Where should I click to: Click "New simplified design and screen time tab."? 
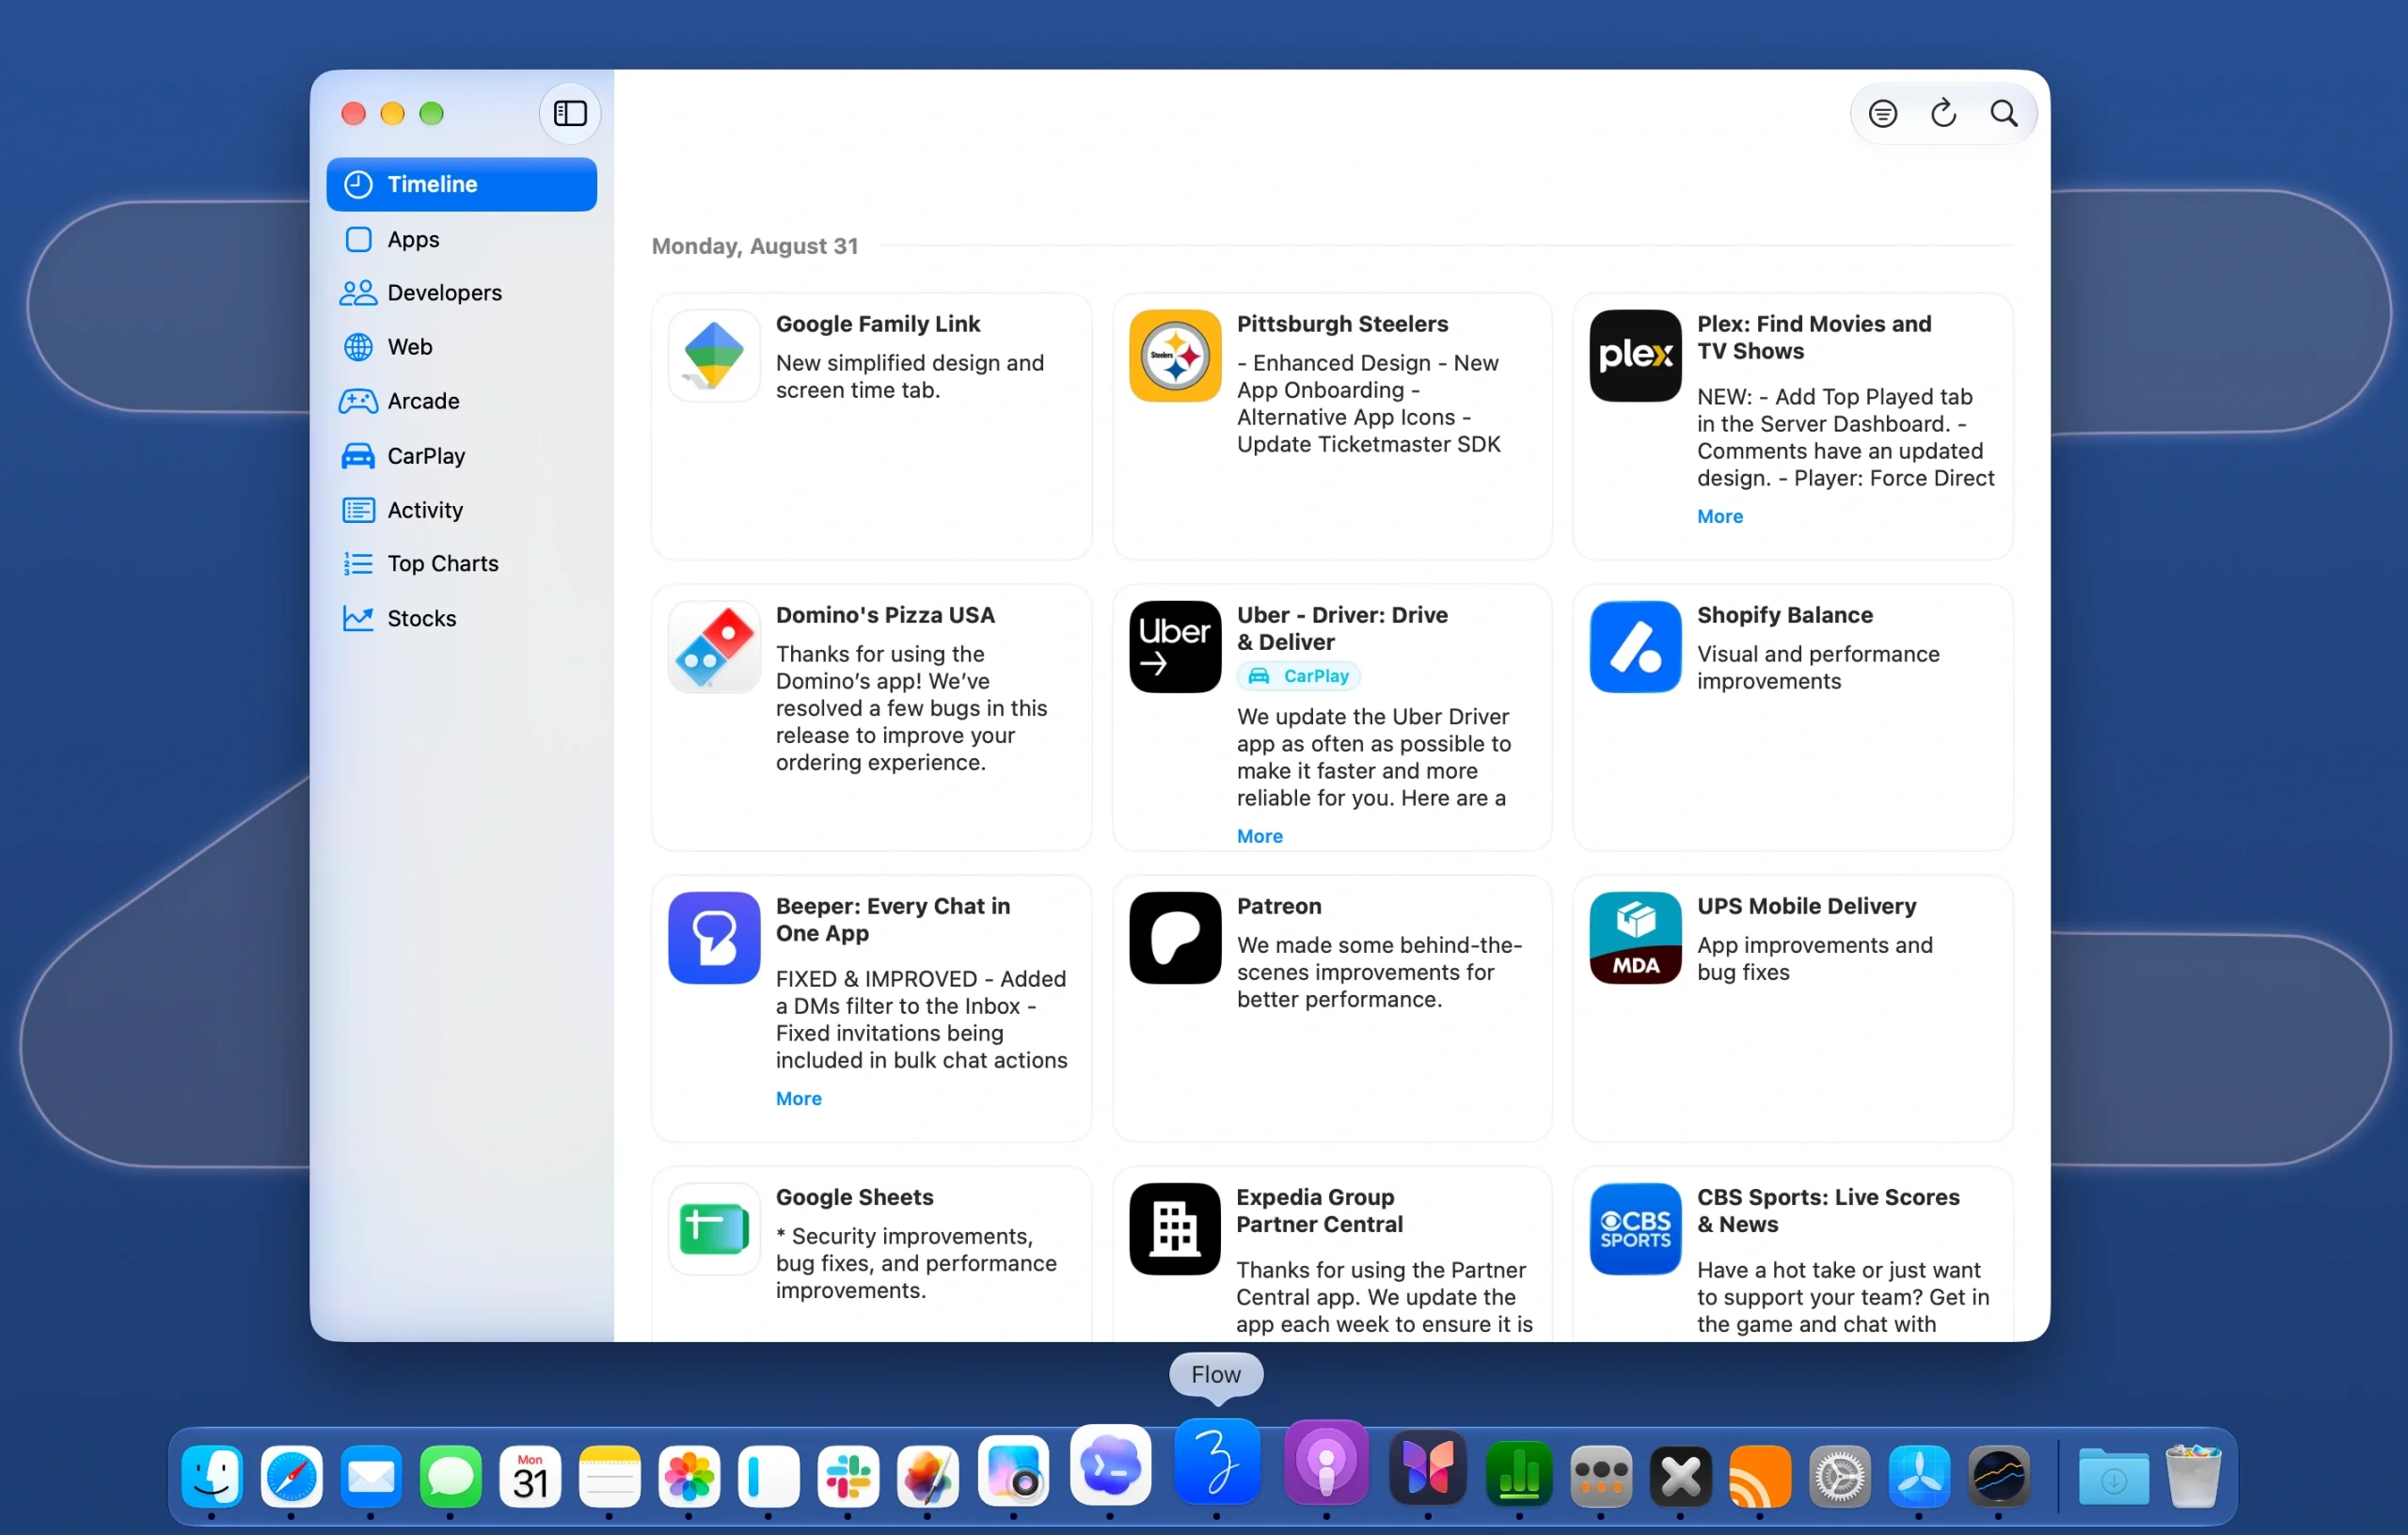pos(910,377)
